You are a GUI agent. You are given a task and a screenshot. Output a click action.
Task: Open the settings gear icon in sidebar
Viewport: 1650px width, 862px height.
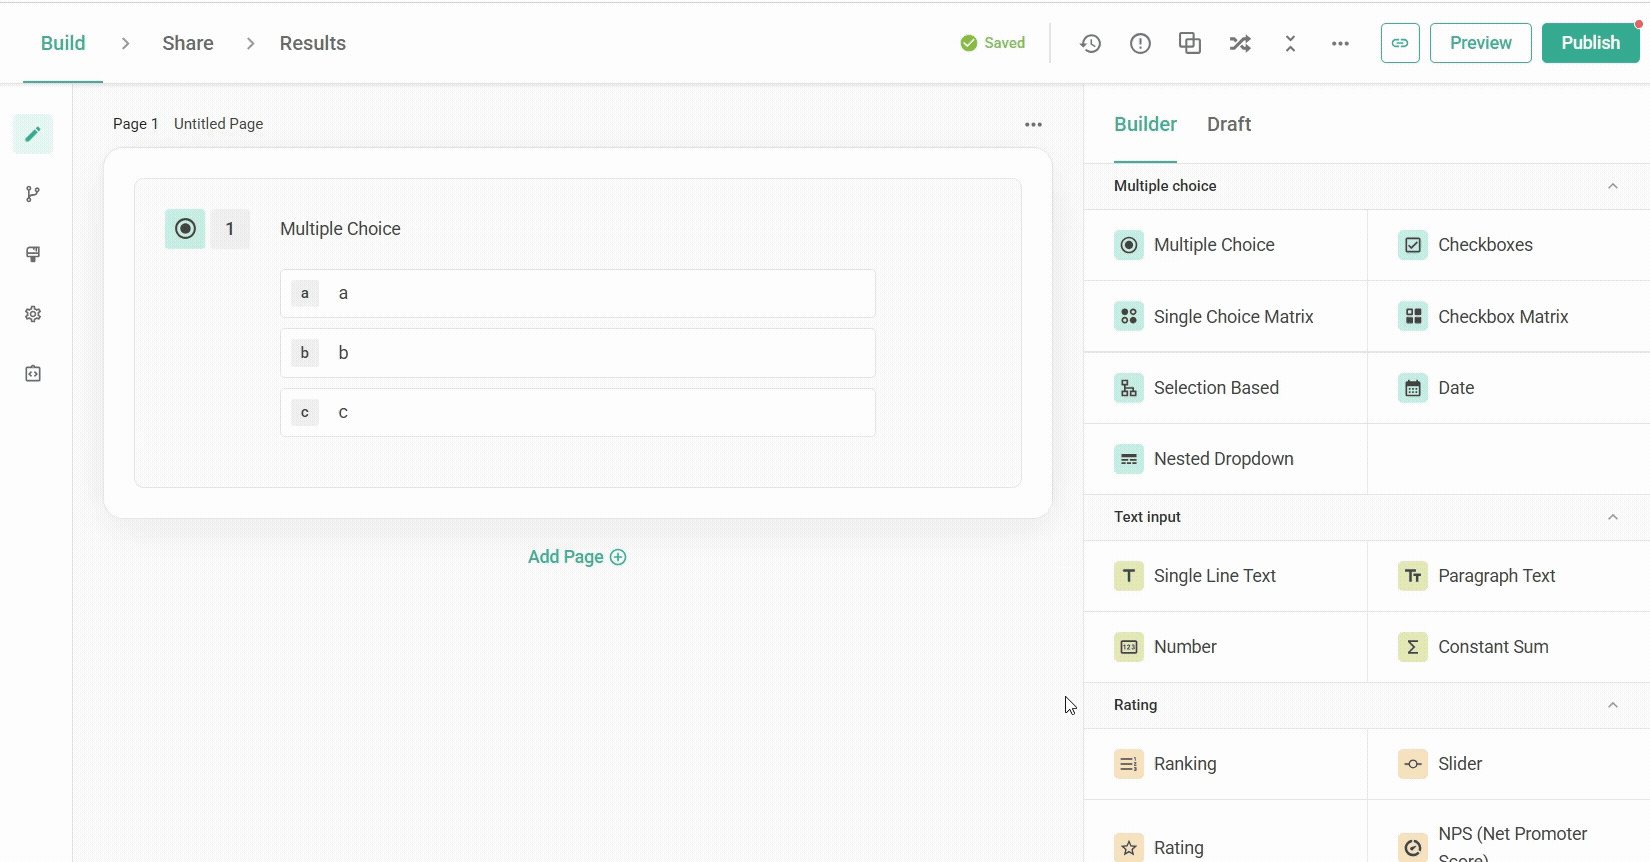pos(33,314)
